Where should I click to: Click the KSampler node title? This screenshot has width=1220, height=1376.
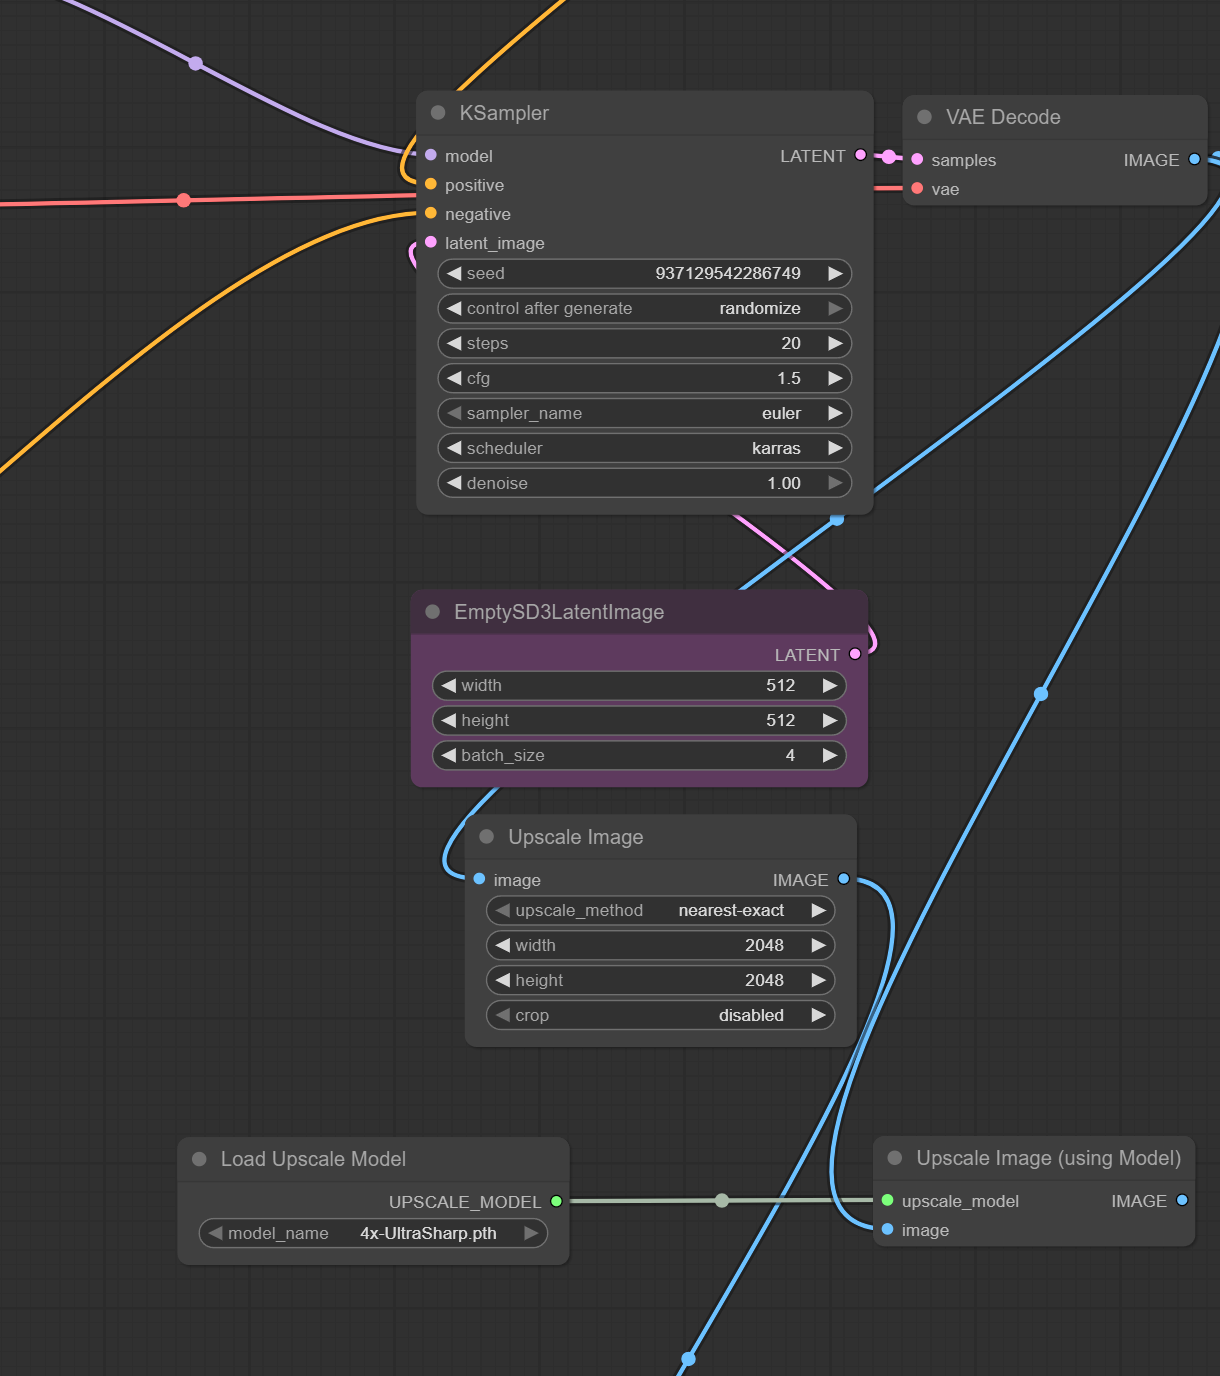(x=504, y=113)
